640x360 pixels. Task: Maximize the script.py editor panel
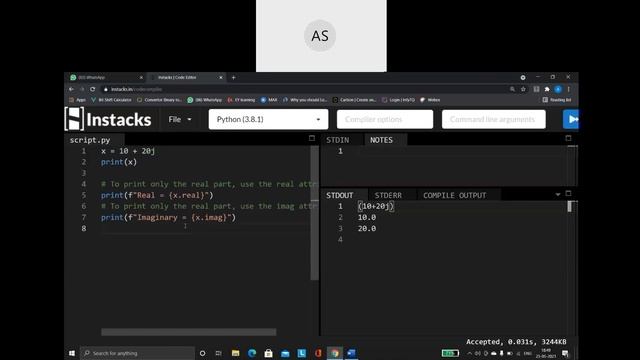pos(312,138)
